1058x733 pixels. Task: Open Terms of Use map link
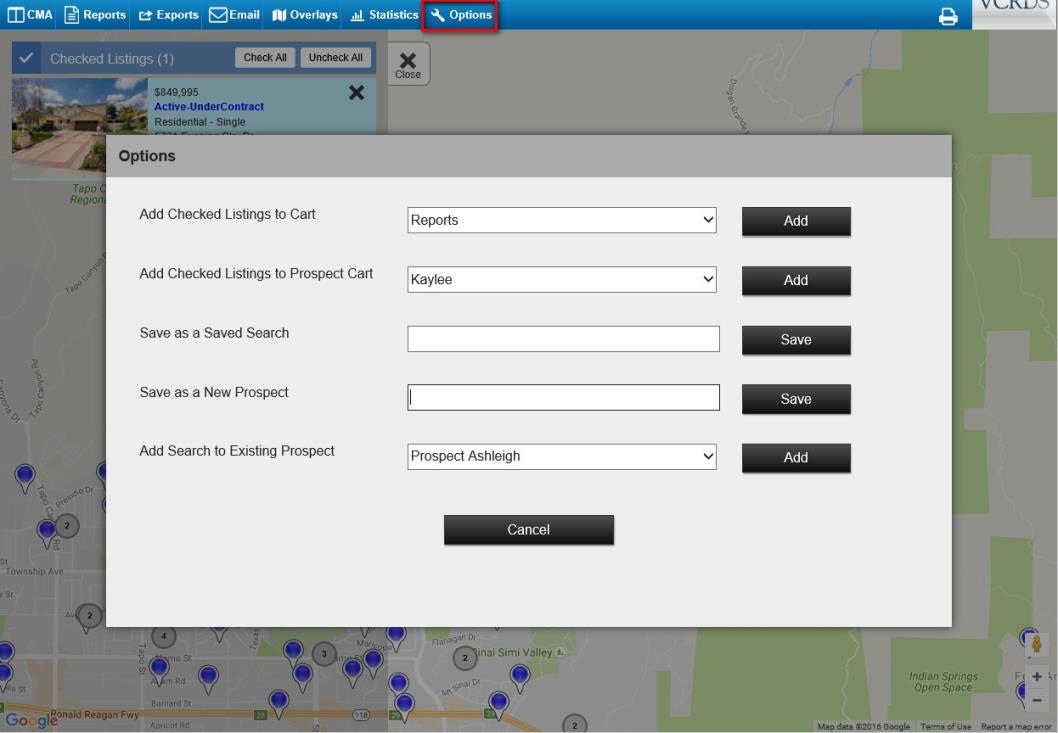click(945, 727)
